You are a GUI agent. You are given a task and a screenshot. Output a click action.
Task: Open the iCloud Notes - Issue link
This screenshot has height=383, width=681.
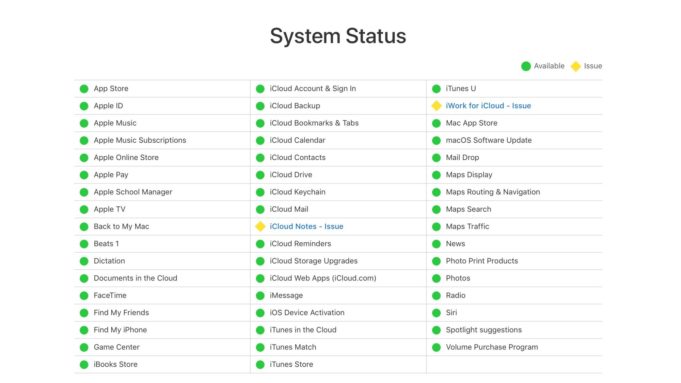(306, 226)
